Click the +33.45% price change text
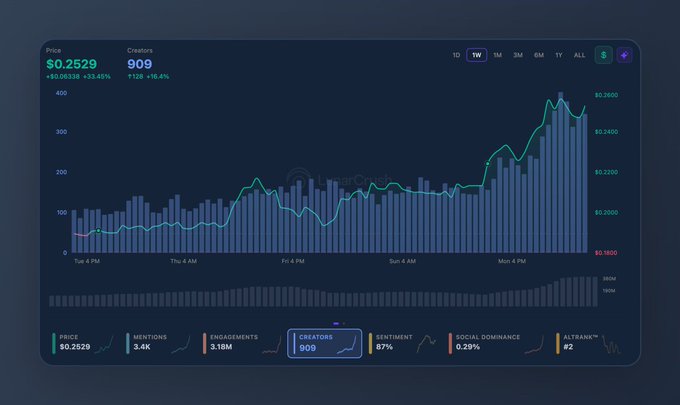The height and width of the screenshot is (405, 680). click(x=97, y=77)
